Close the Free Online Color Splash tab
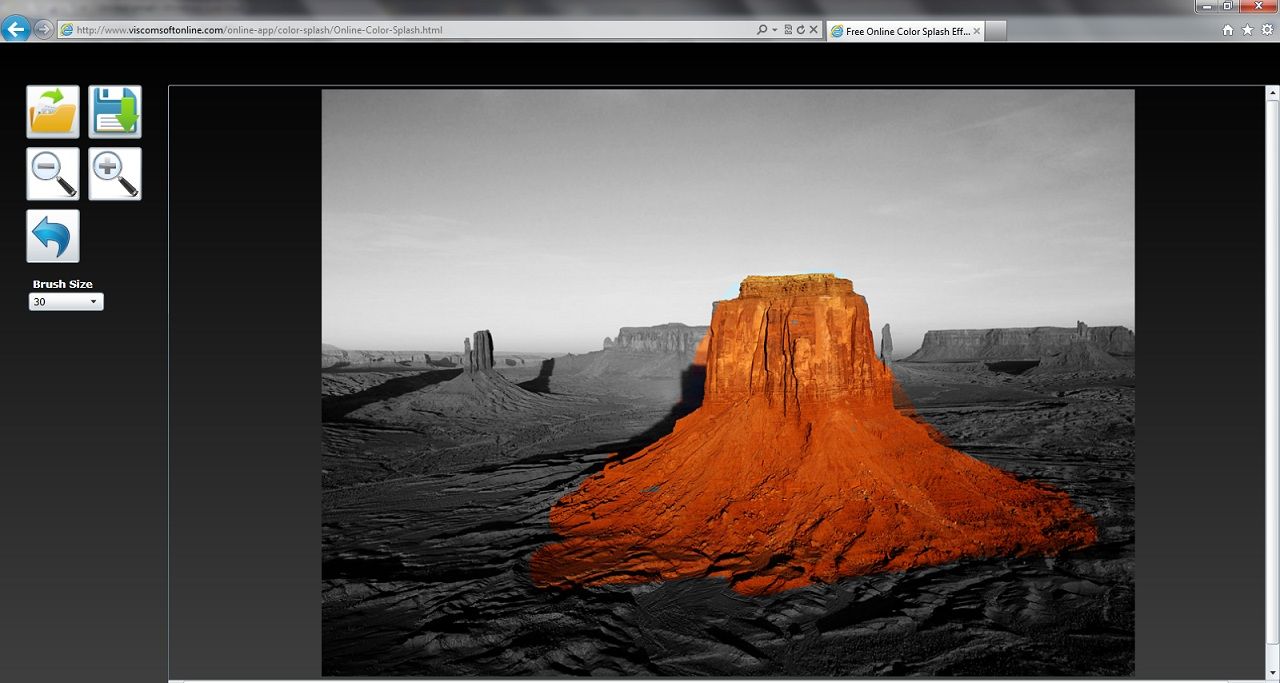 (x=977, y=31)
